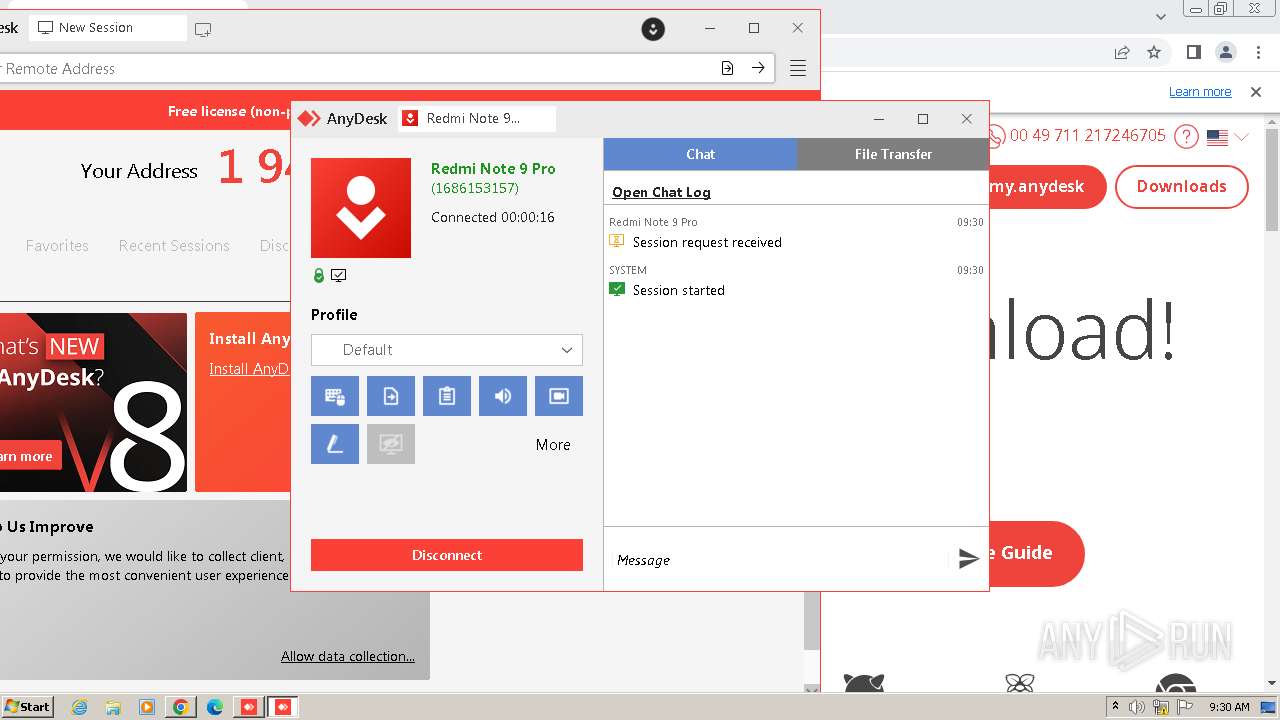Open US flag language dropdown
This screenshot has height=720, width=1280.
[1227, 137]
